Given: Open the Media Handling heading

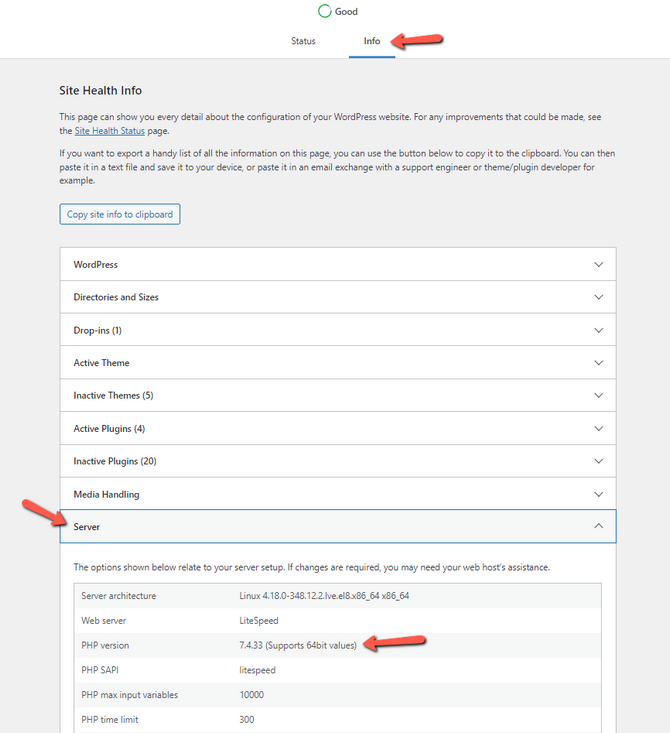Looking at the screenshot, I should (x=106, y=494).
